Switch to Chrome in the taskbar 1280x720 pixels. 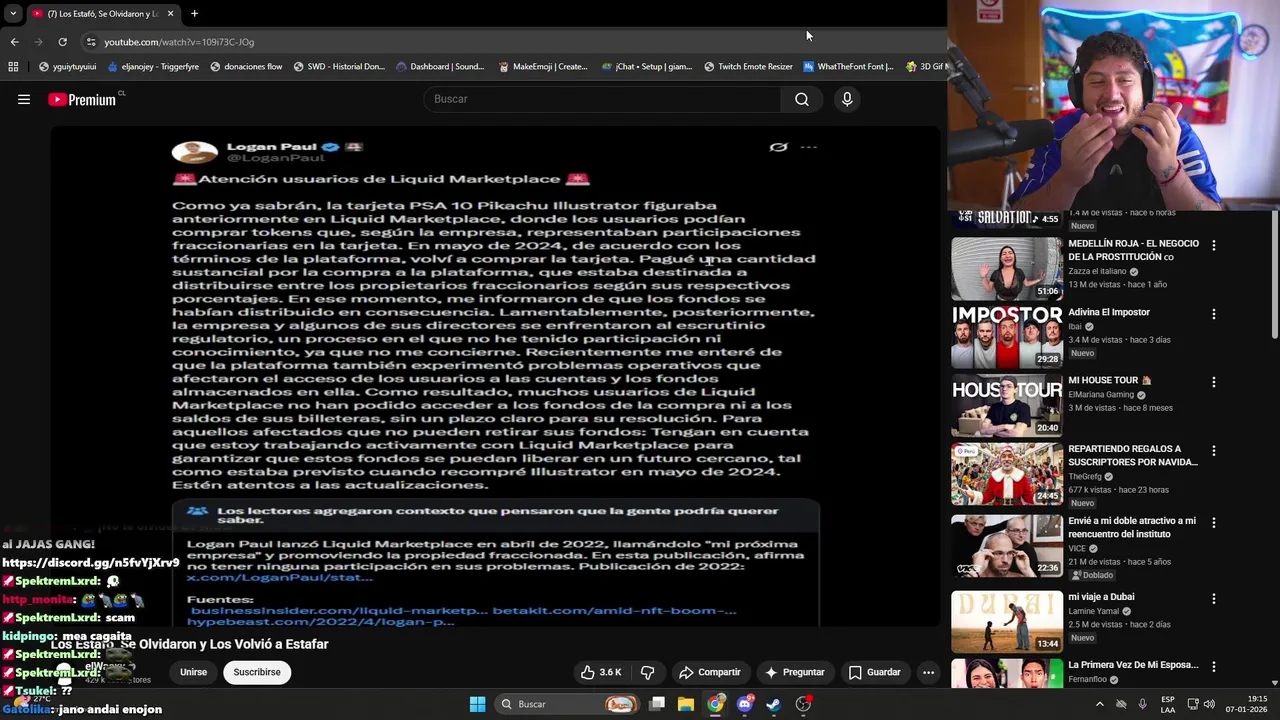tap(715, 704)
